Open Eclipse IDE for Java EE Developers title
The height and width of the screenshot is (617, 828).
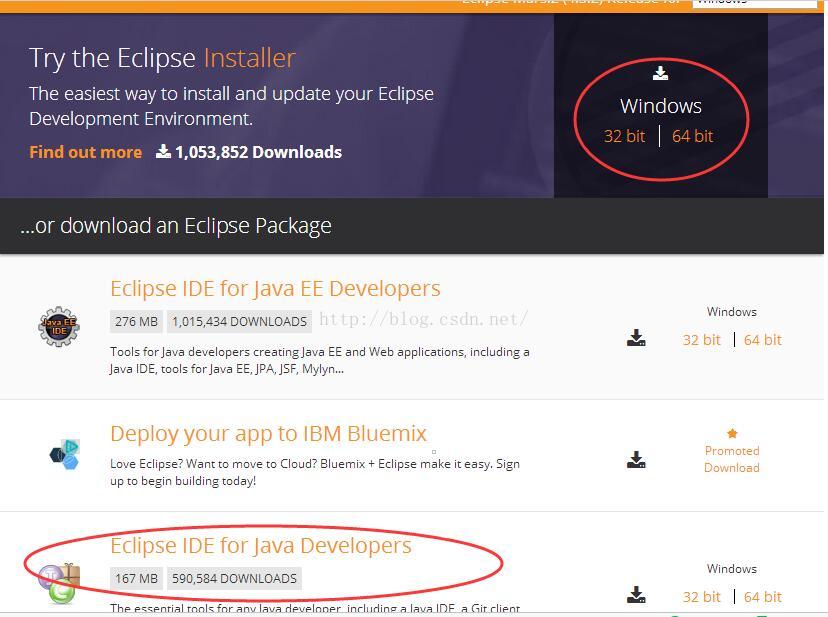click(x=275, y=288)
